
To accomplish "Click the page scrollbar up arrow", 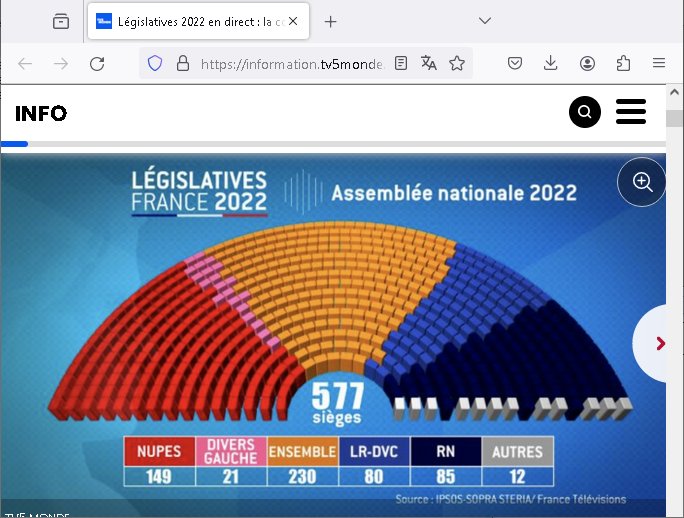I will (x=674, y=92).
